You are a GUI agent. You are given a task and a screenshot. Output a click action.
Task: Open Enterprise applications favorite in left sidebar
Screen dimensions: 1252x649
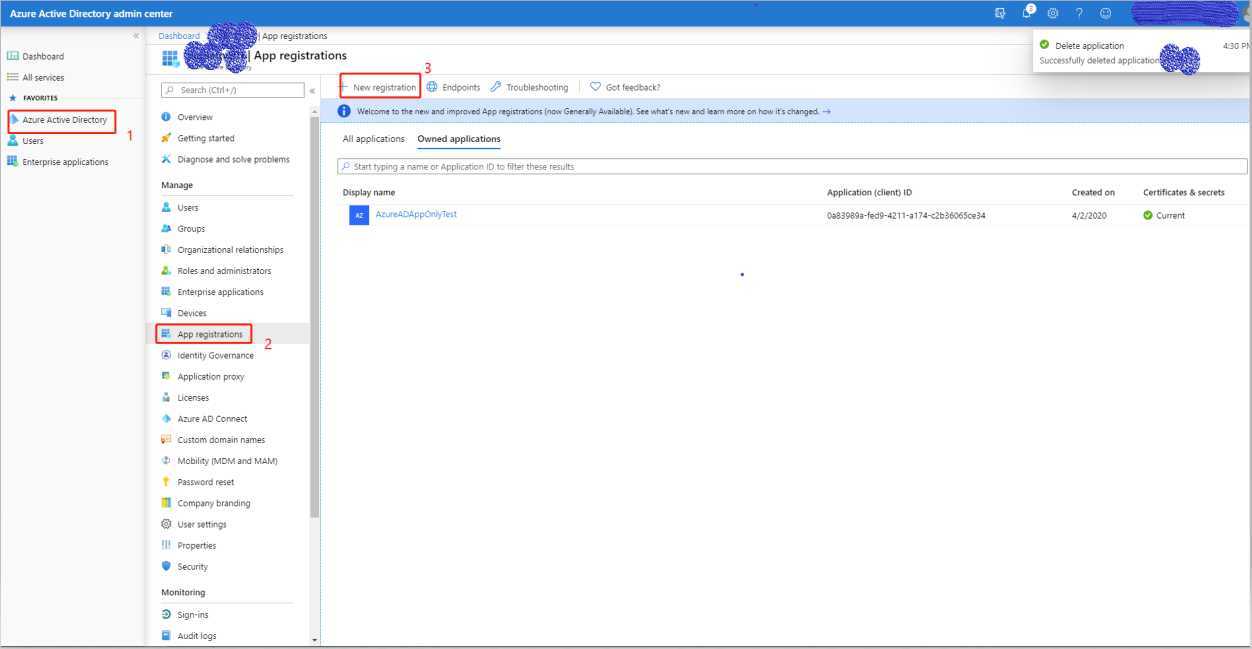point(65,162)
